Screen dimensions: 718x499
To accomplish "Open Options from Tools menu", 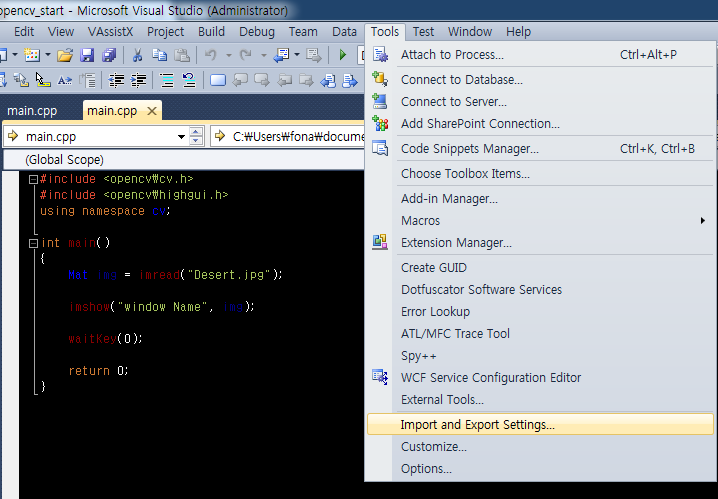I will (540, 468).
